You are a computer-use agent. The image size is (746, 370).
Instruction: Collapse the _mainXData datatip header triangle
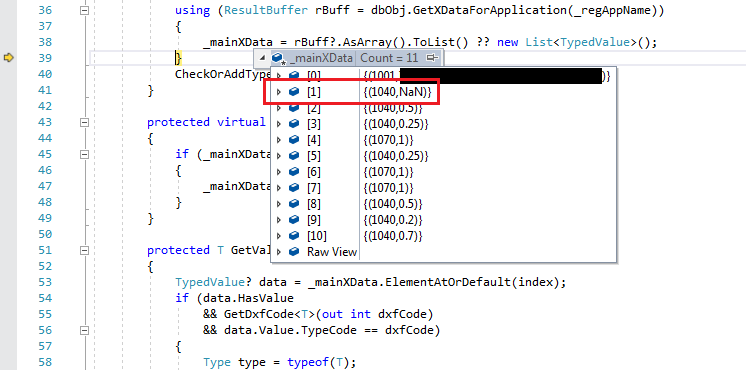(262, 58)
